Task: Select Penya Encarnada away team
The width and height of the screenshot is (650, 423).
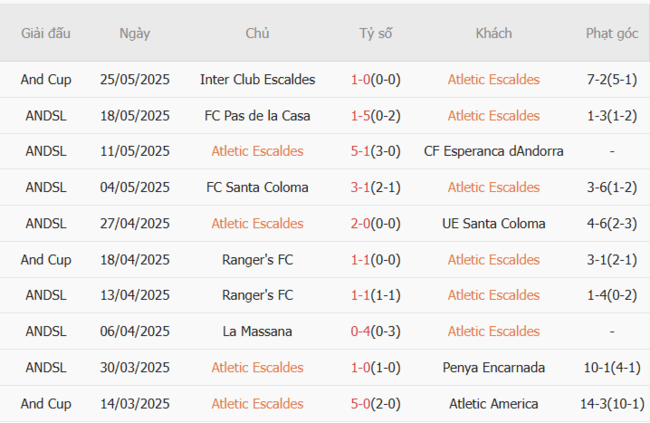Action: click(x=493, y=367)
